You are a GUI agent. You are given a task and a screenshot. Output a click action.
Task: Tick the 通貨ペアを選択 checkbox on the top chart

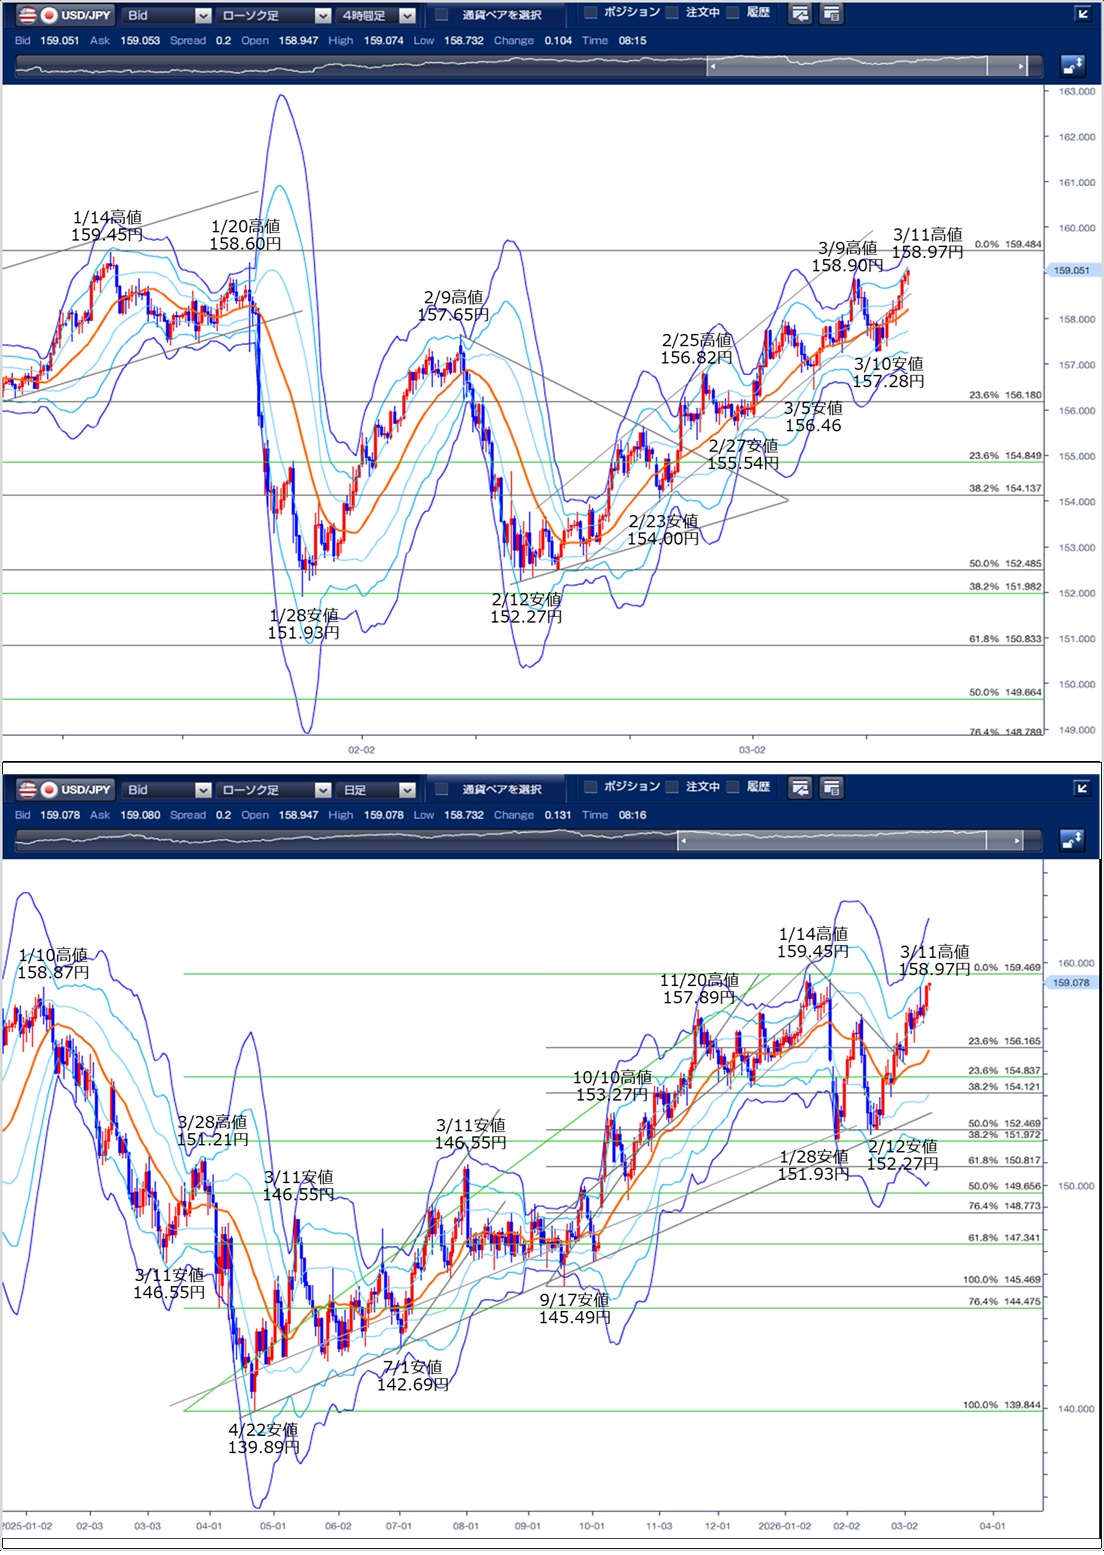[442, 15]
